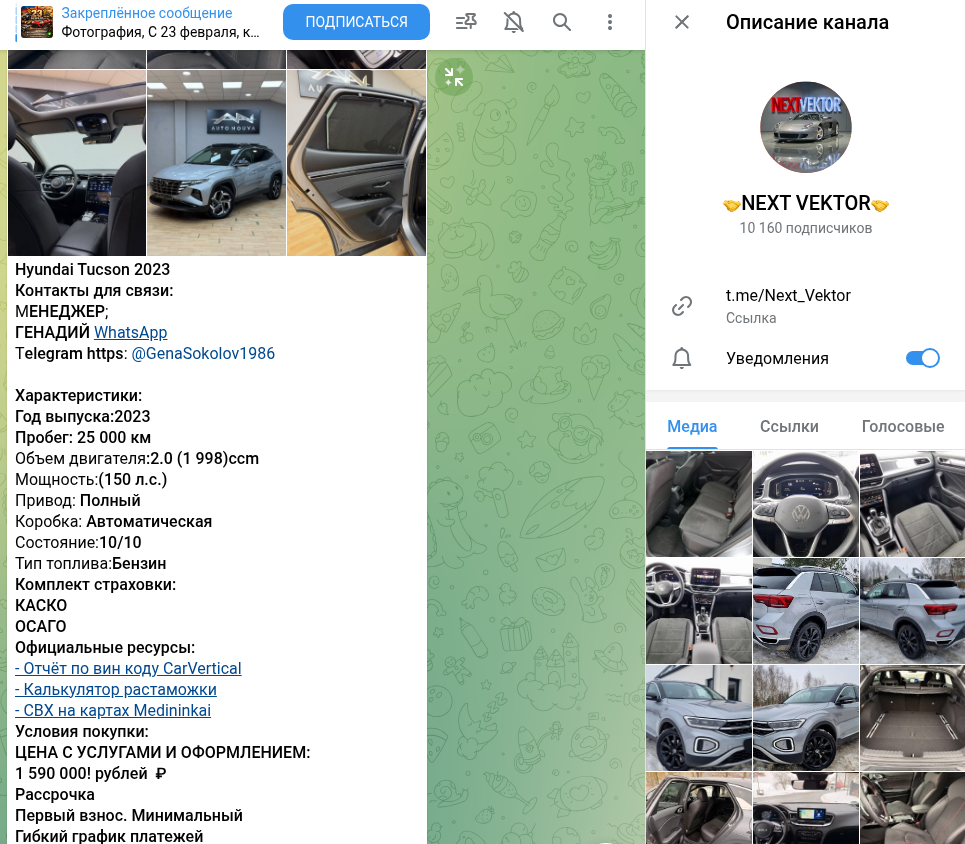Click the chain link icon beside t.me/Next_Vektor
Viewport: 965px width, 844px height.
(x=682, y=306)
